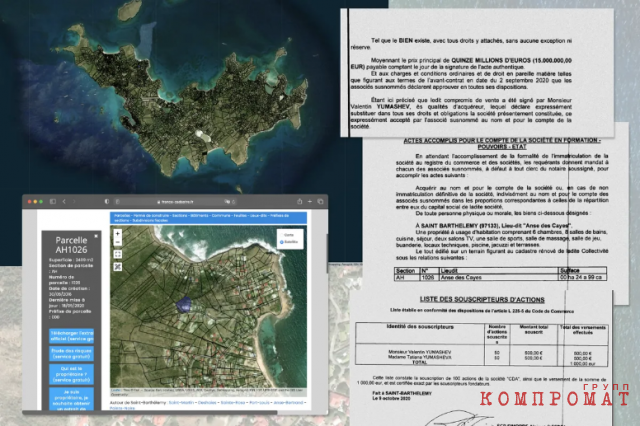Click the map tool icon below fullscreen

(x=118, y=267)
